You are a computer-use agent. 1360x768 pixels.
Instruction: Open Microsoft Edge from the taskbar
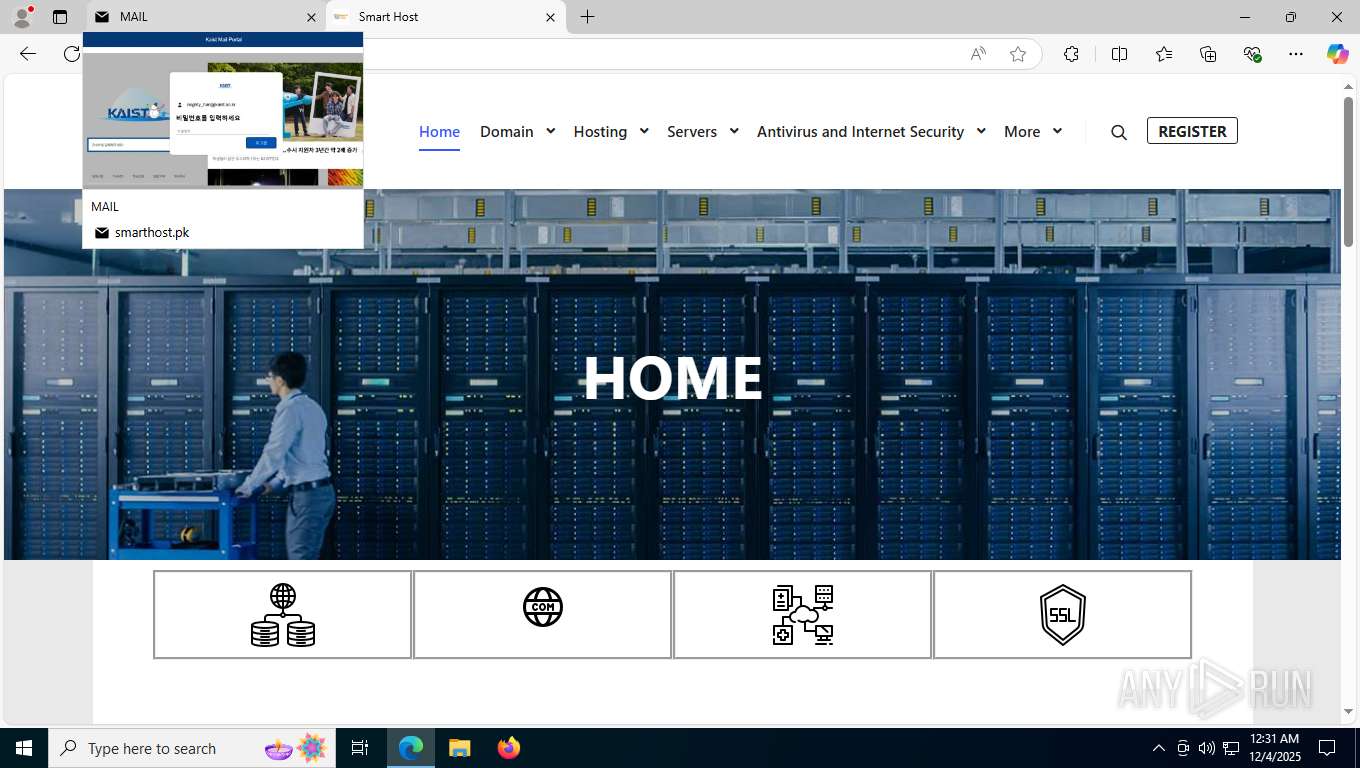coord(411,748)
